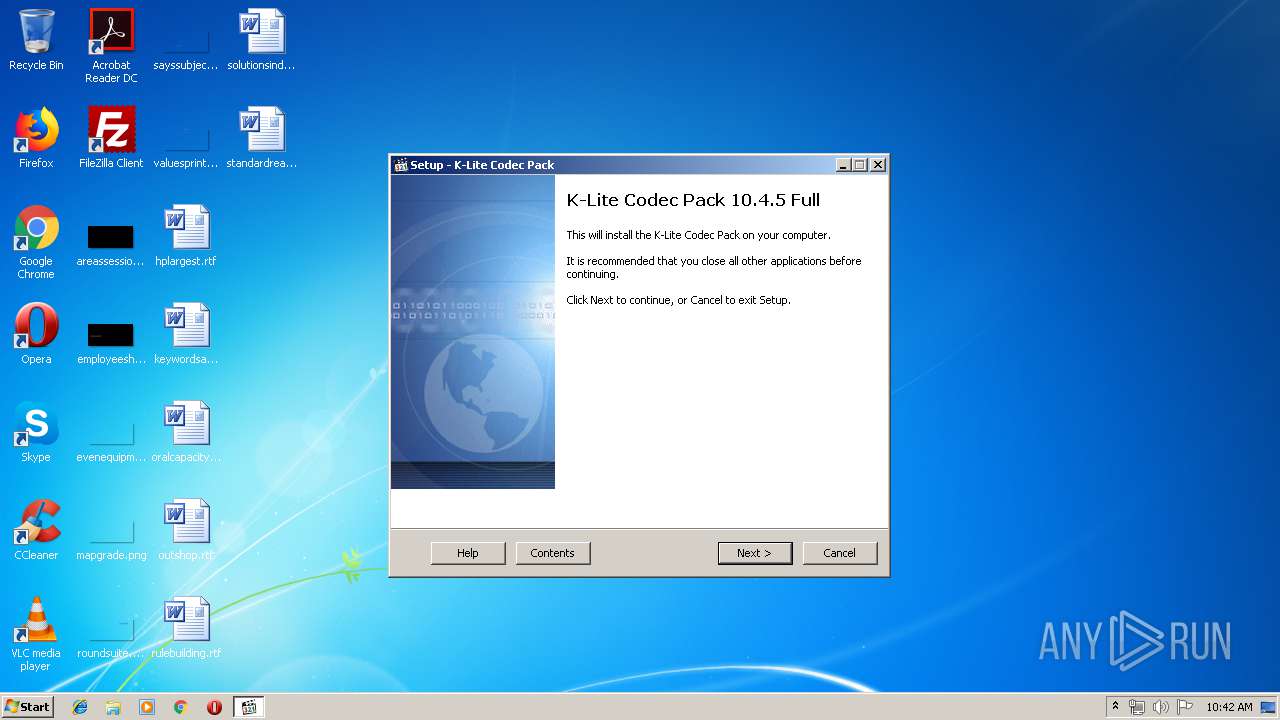Open the Windows Start menu

pos(27,706)
